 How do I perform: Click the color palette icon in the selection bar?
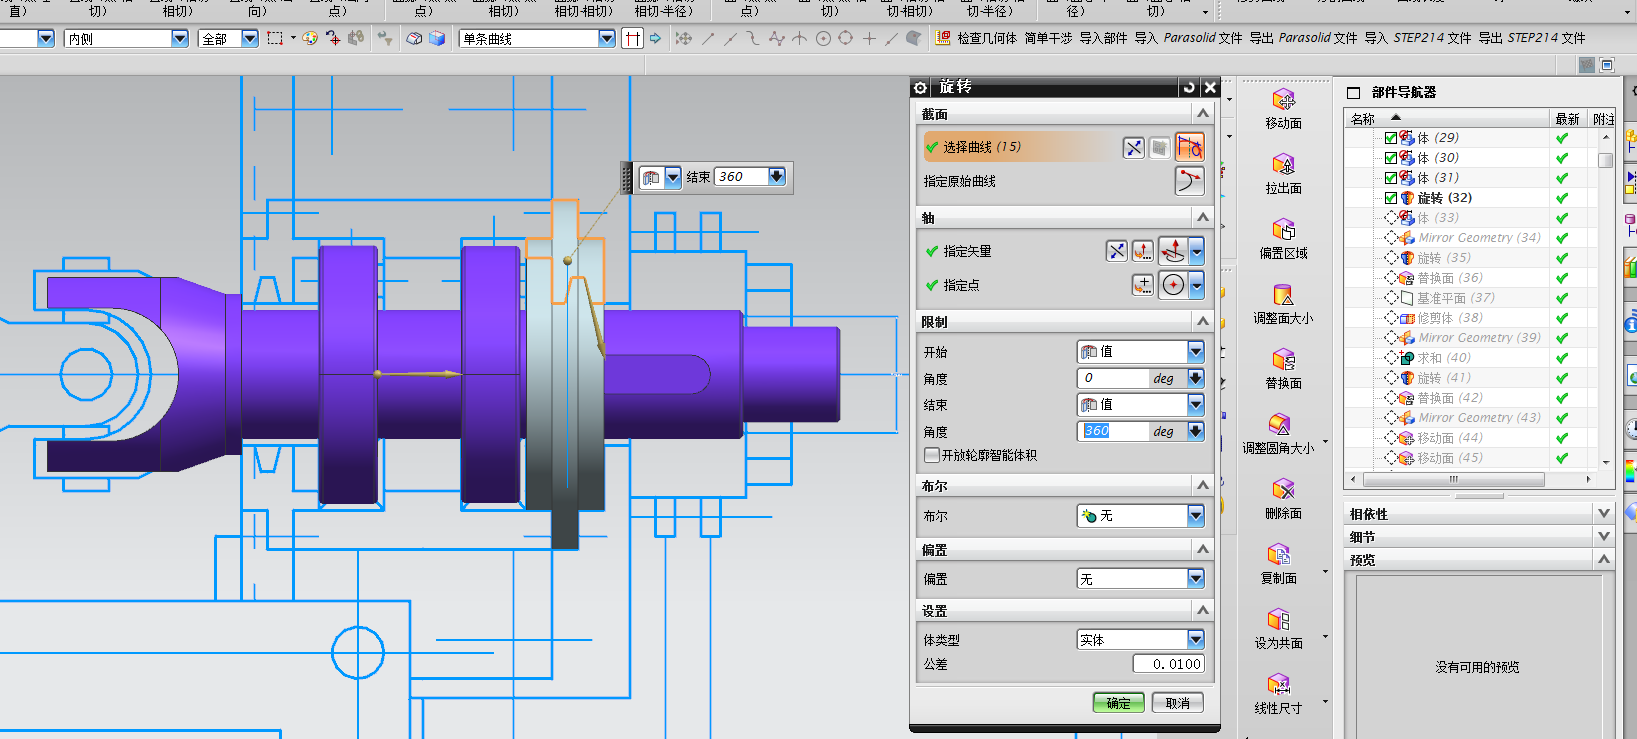pyautogui.click(x=310, y=38)
